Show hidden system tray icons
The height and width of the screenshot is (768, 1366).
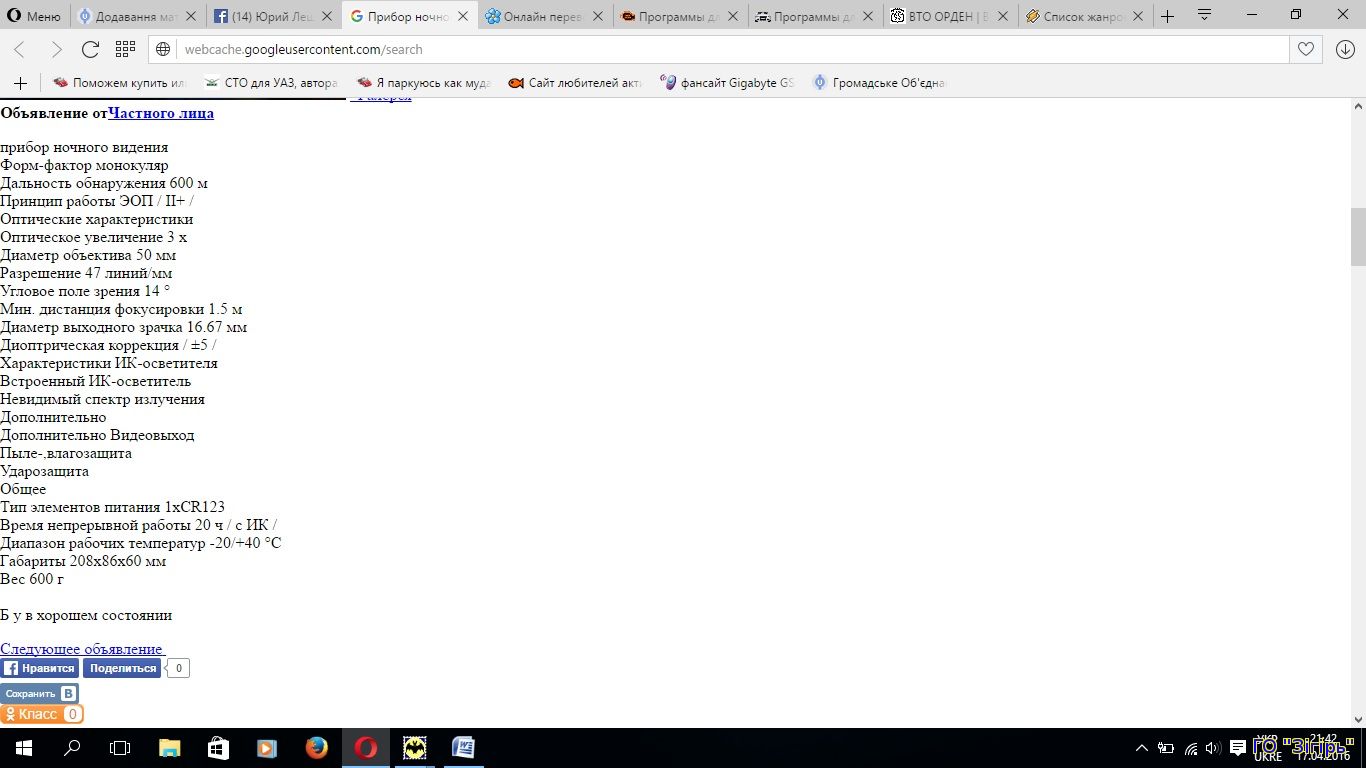pyautogui.click(x=1142, y=748)
